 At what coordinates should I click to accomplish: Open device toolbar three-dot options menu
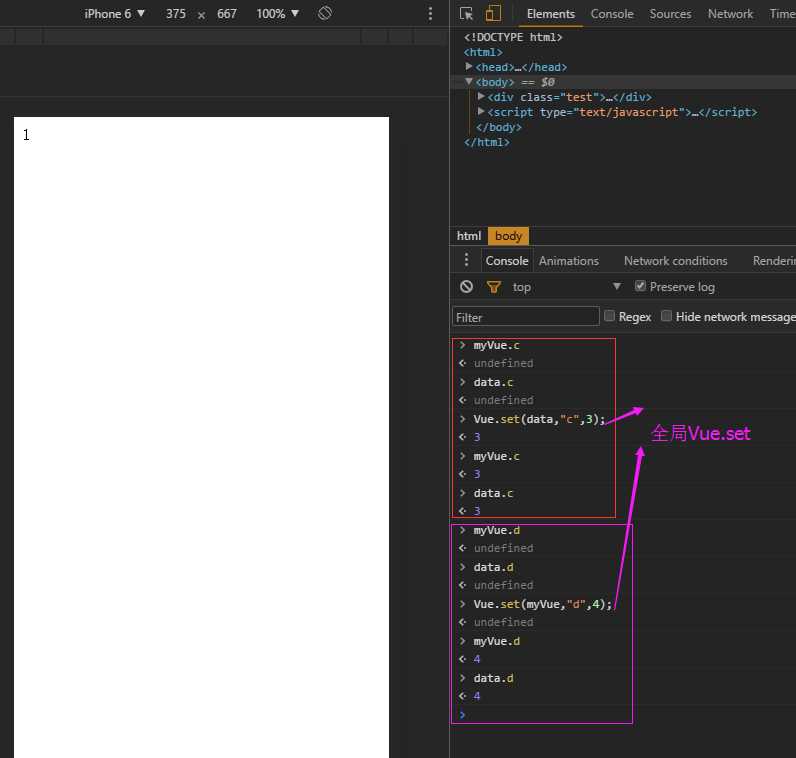point(430,14)
